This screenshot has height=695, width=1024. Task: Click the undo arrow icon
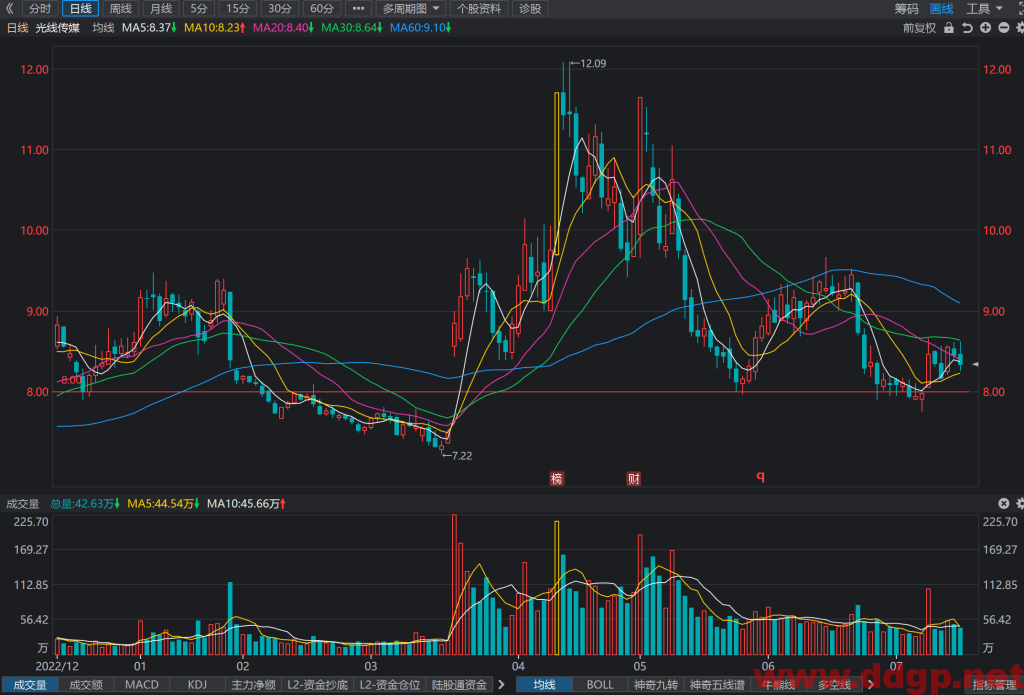pos(967,28)
